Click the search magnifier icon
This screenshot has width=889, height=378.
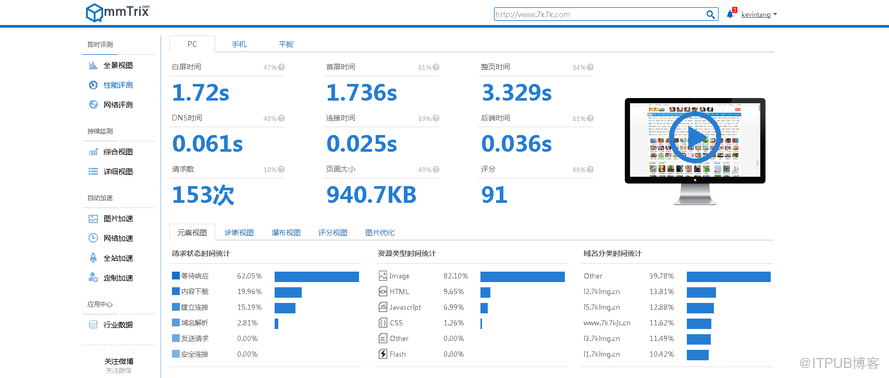pyautogui.click(x=710, y=15)
